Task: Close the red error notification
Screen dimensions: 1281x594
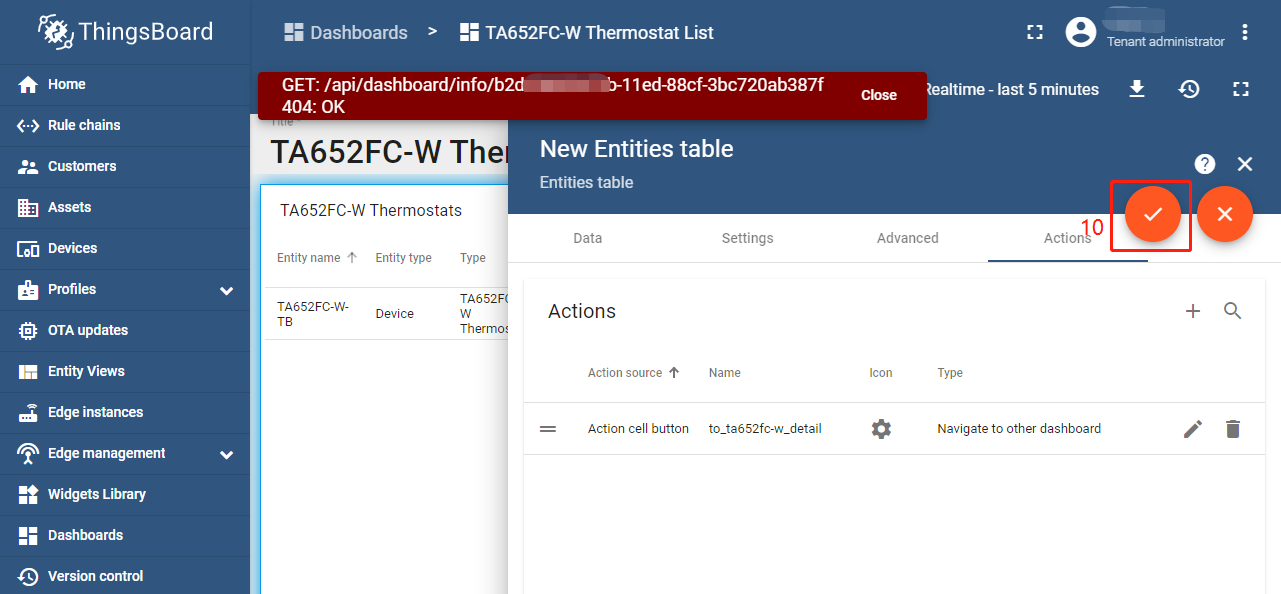Action: pos(879,95)
